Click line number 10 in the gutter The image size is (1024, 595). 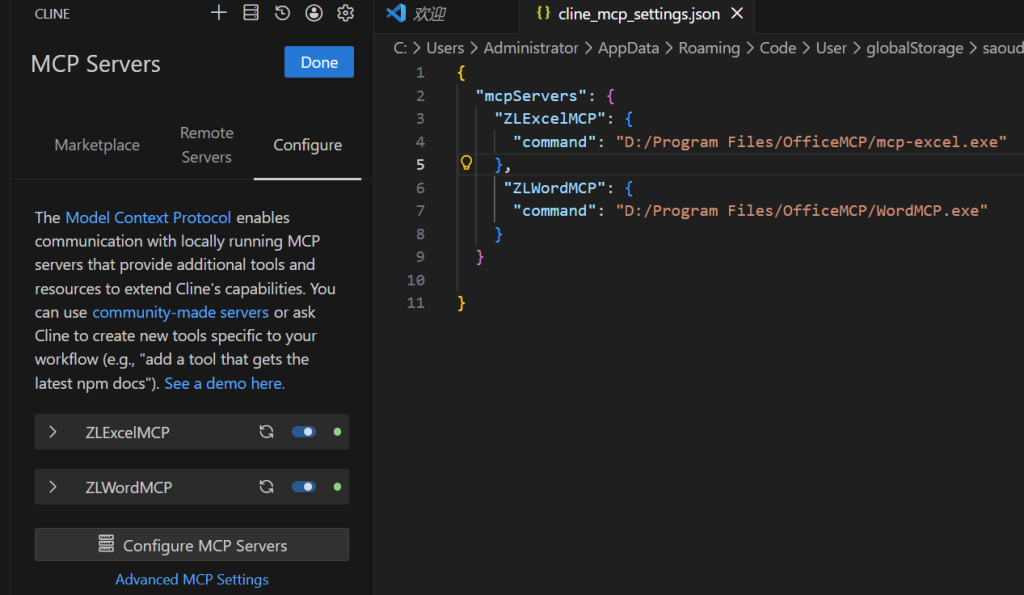(x=416, y=280)
